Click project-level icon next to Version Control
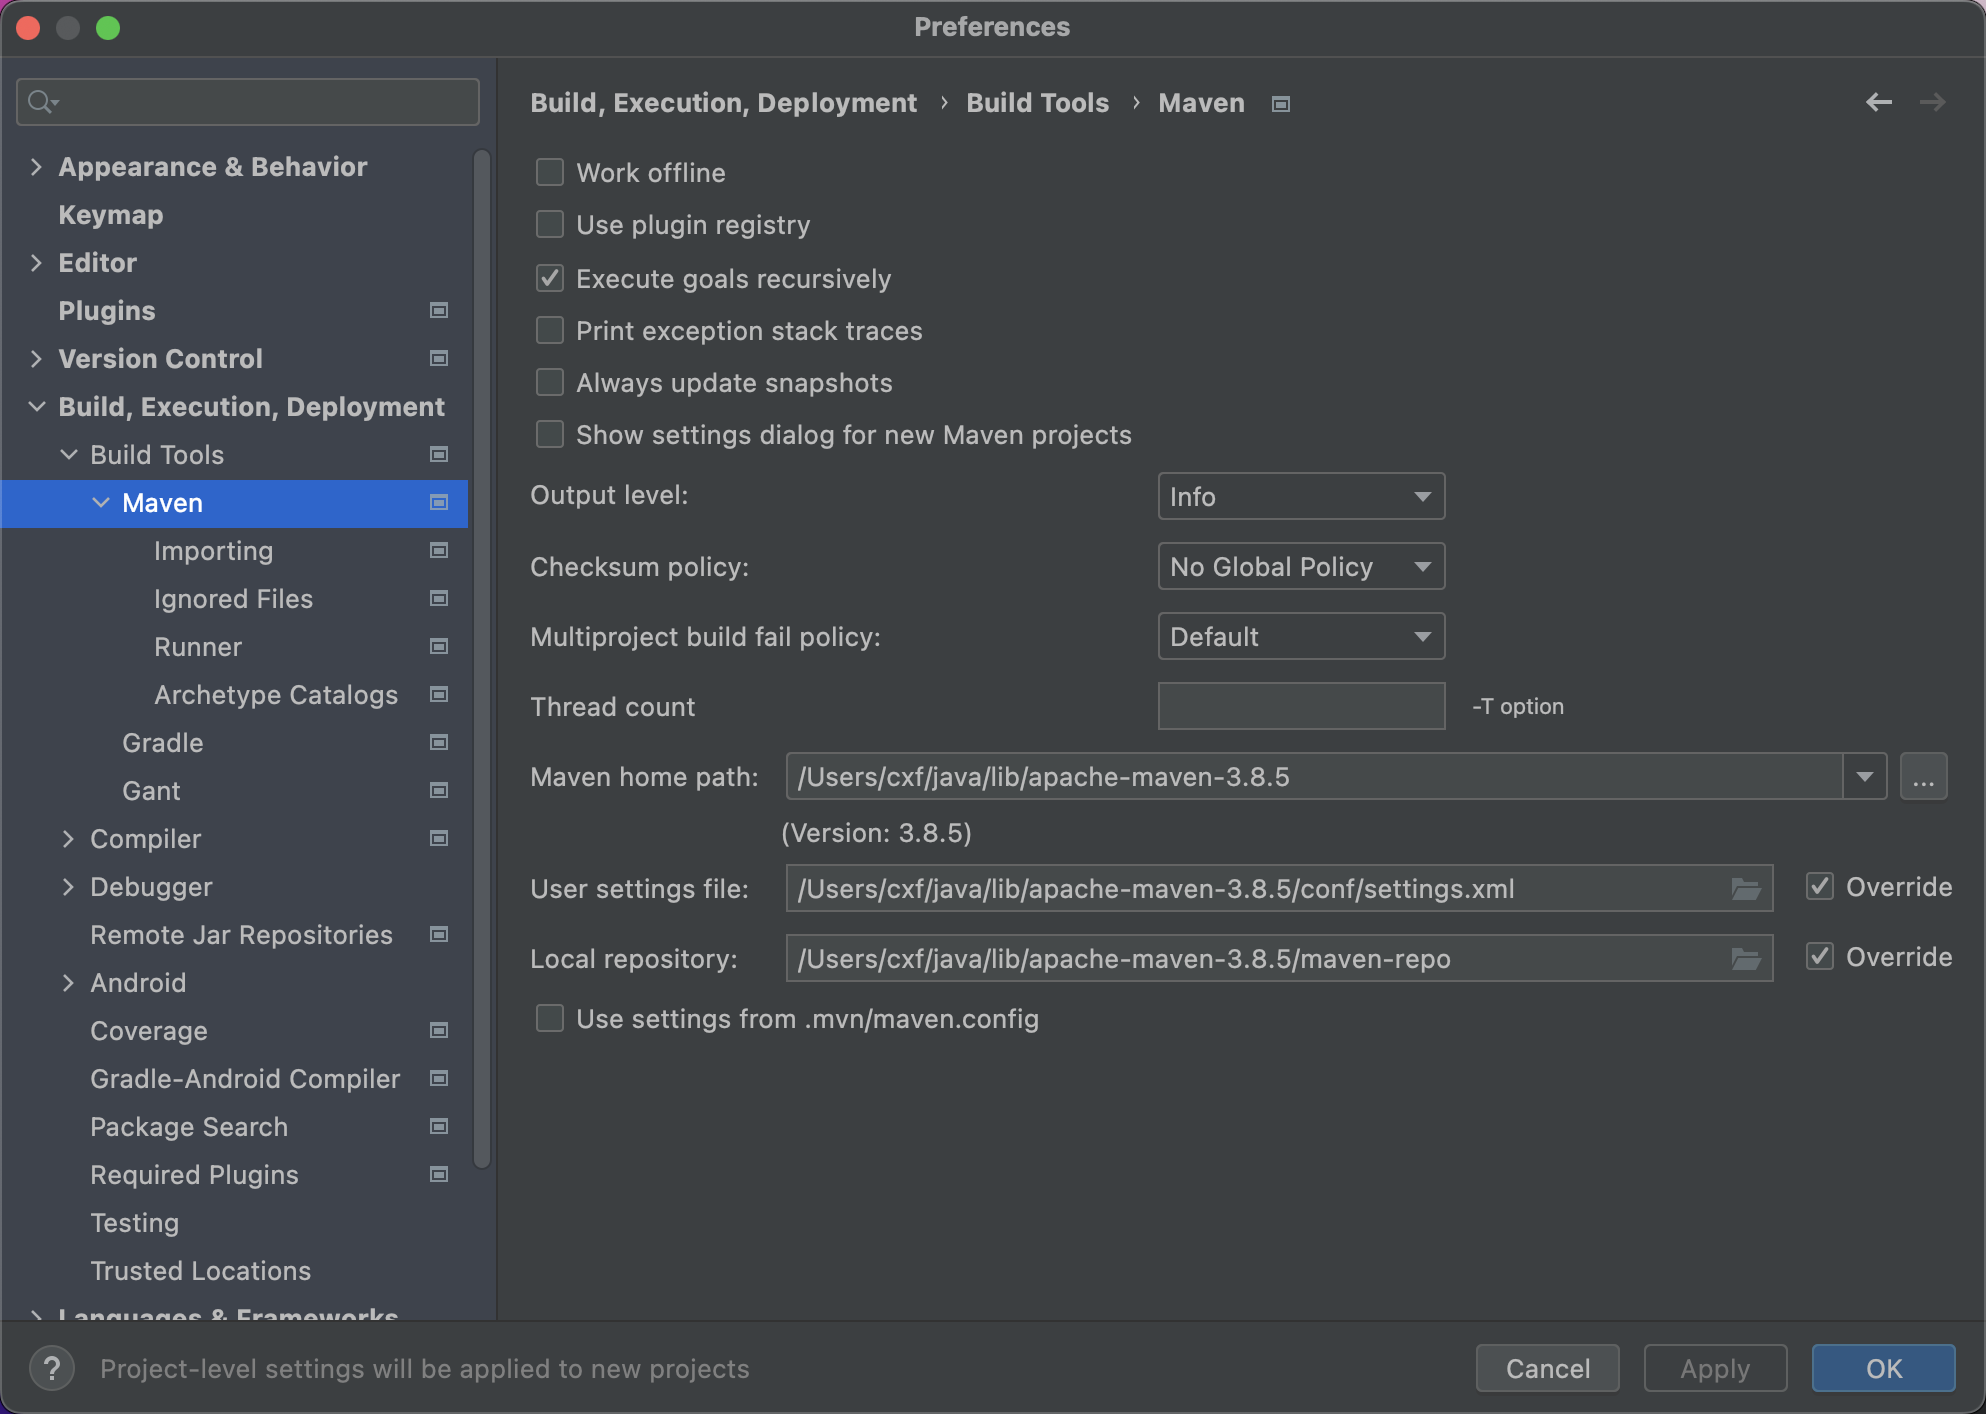 (x=438, y=358)
